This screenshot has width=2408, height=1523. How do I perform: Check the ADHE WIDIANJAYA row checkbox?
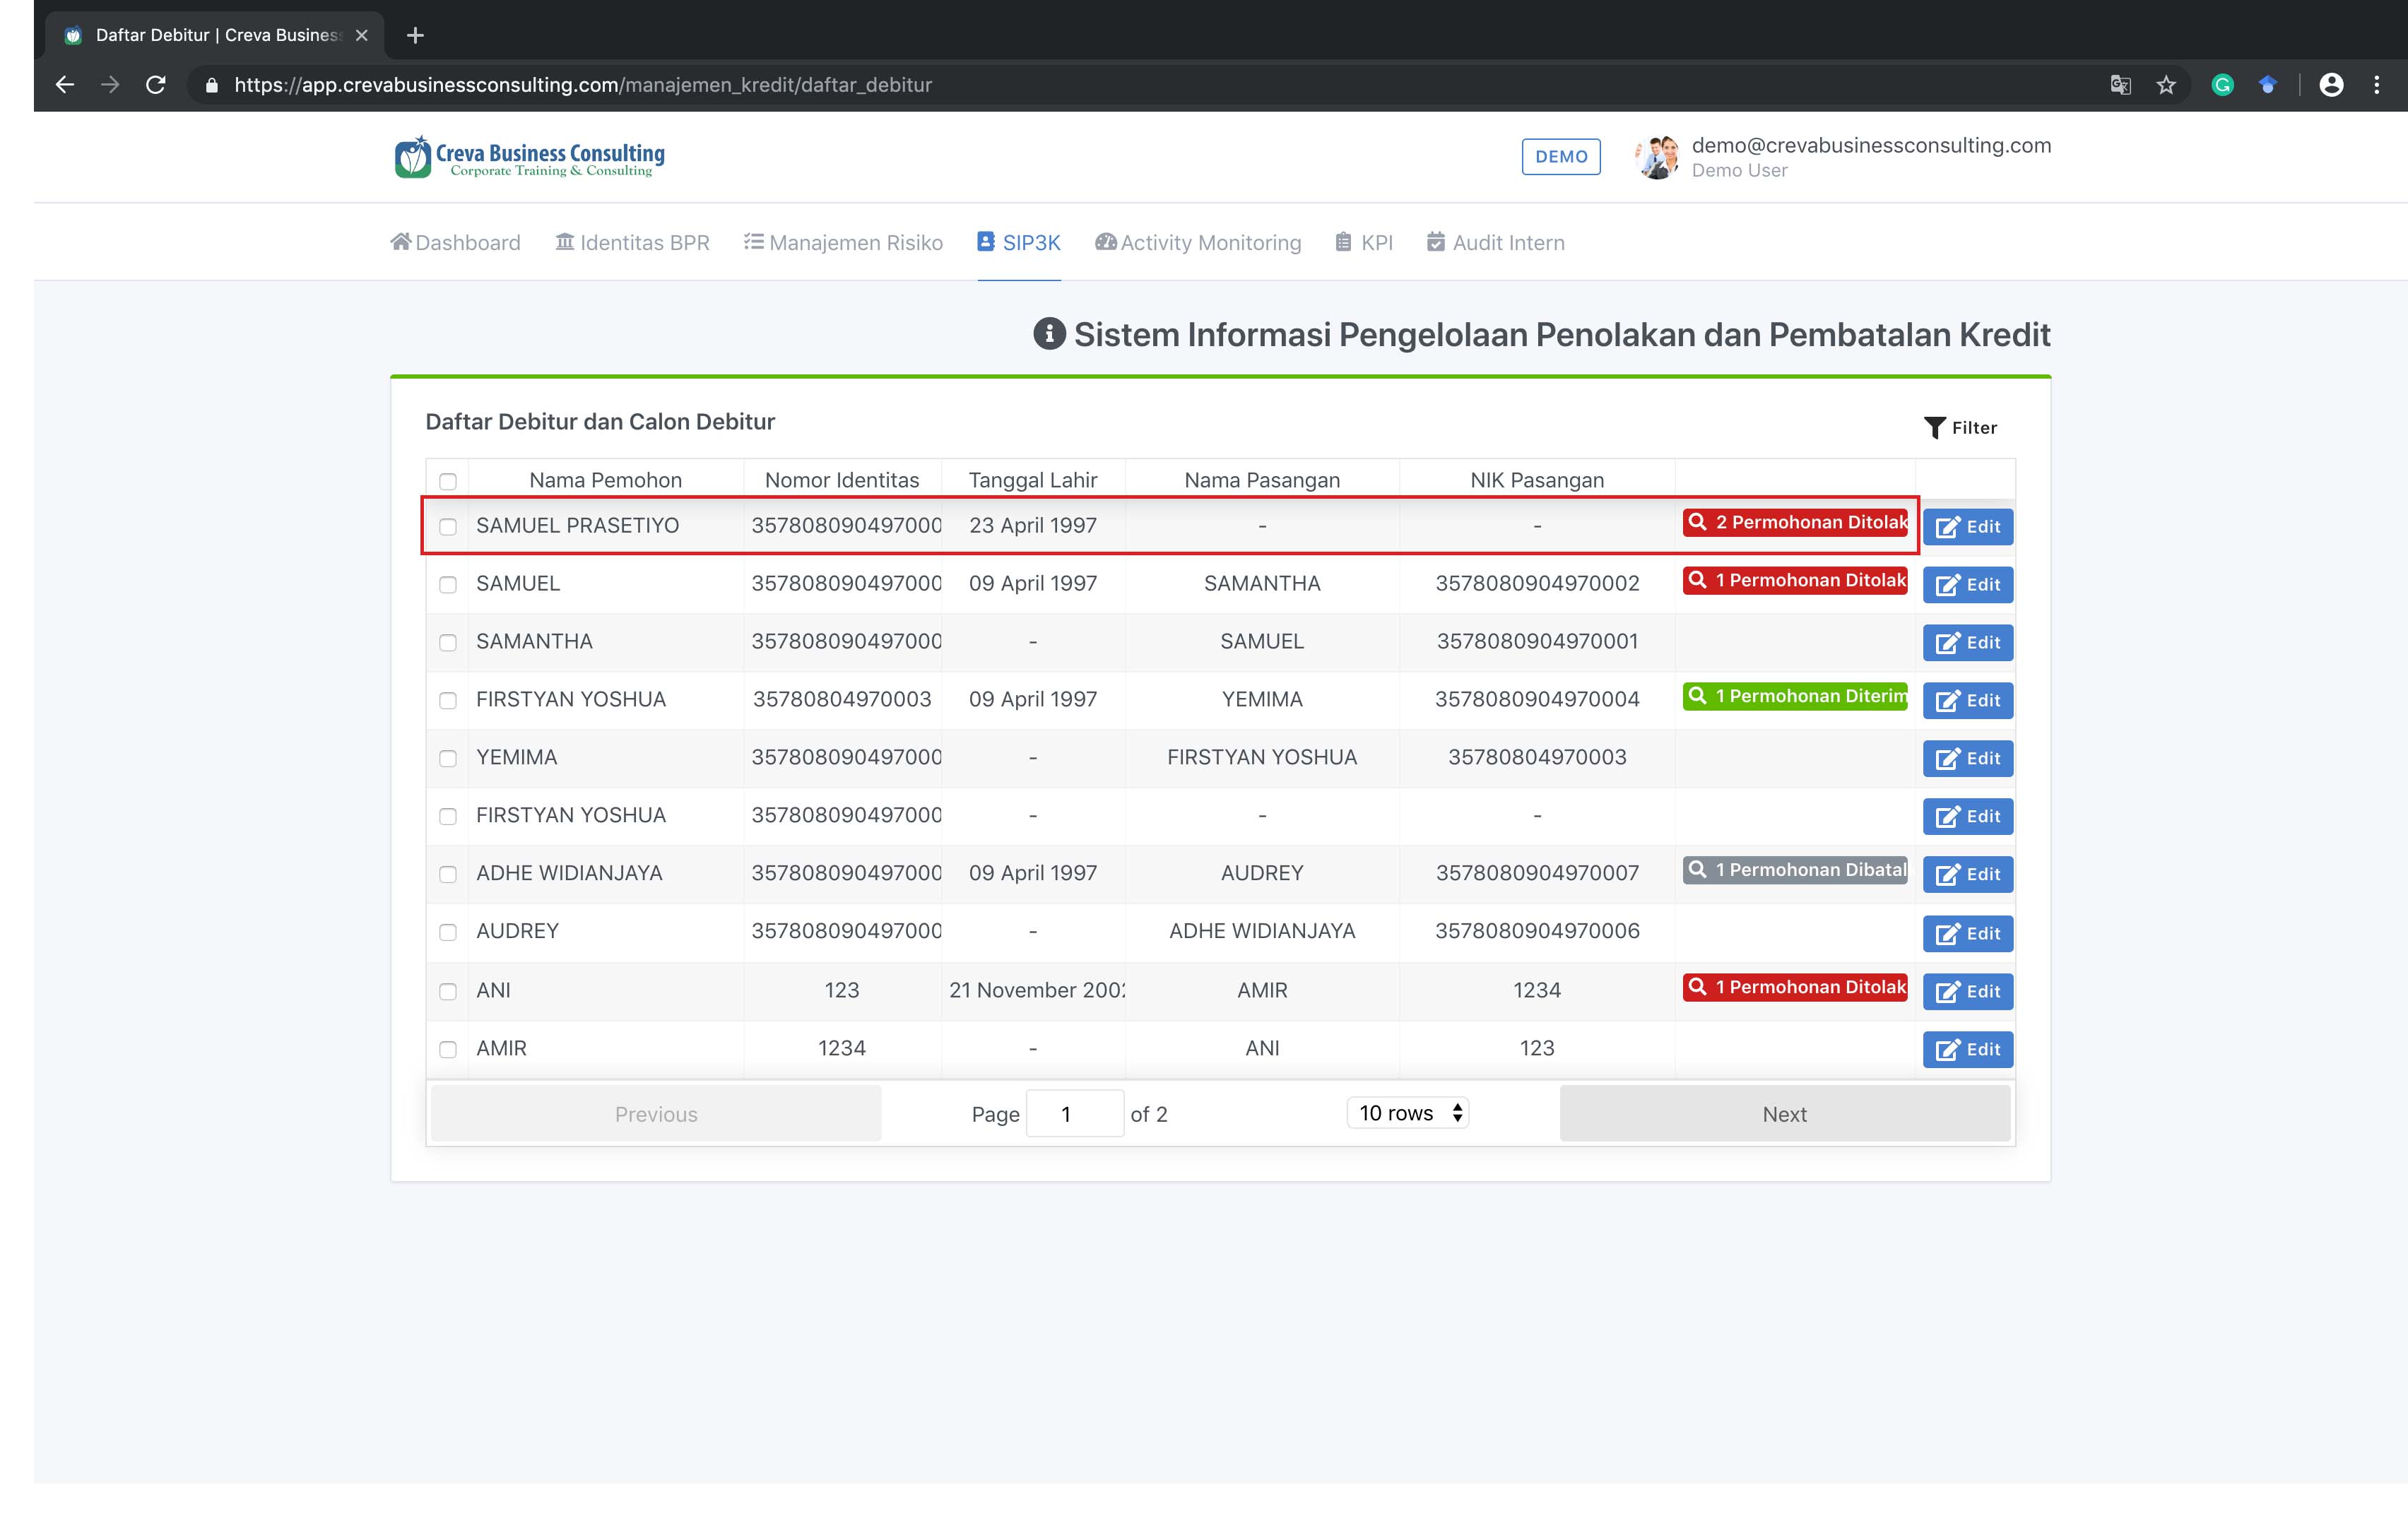[x=448, y=875]
